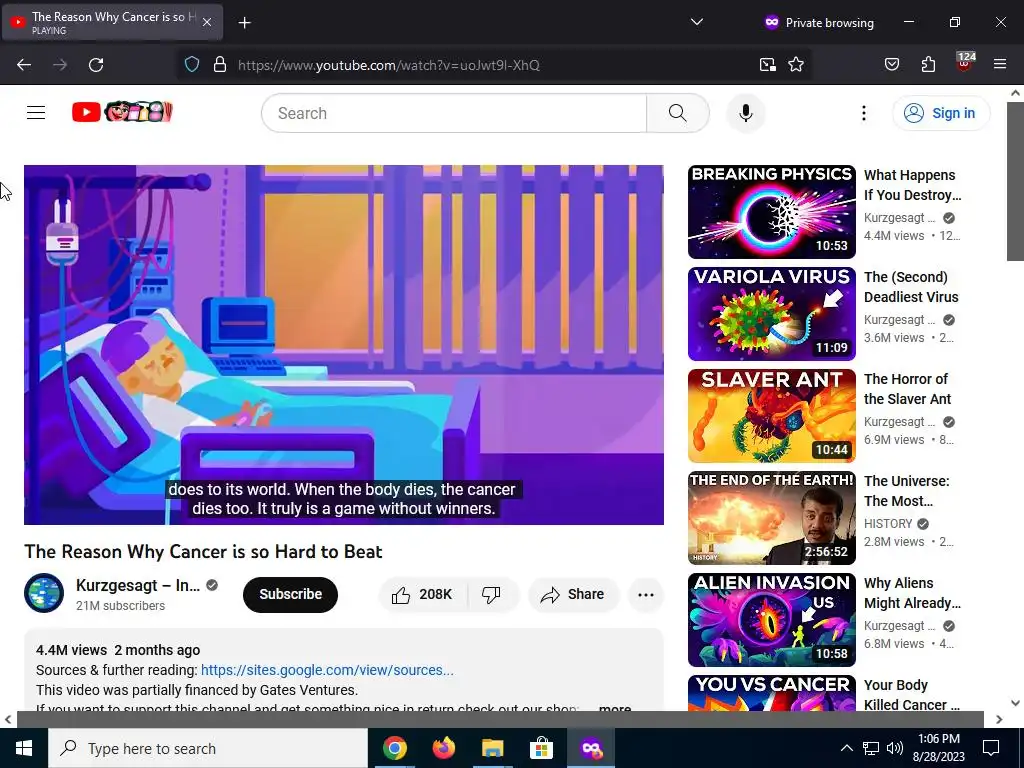Open new tab with plus button
The height and width of the screenshot is (768, 1024).
tap(244, 23)
